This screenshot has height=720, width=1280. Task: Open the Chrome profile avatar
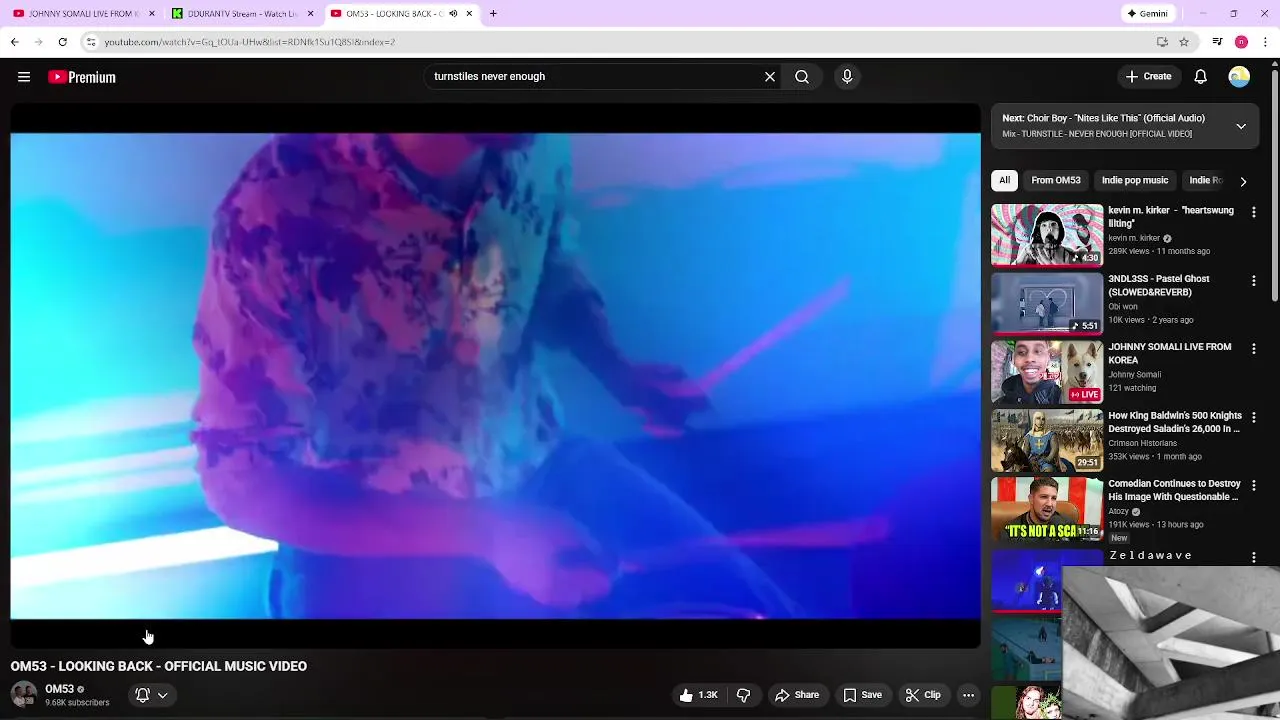[x=1241, y=42]
